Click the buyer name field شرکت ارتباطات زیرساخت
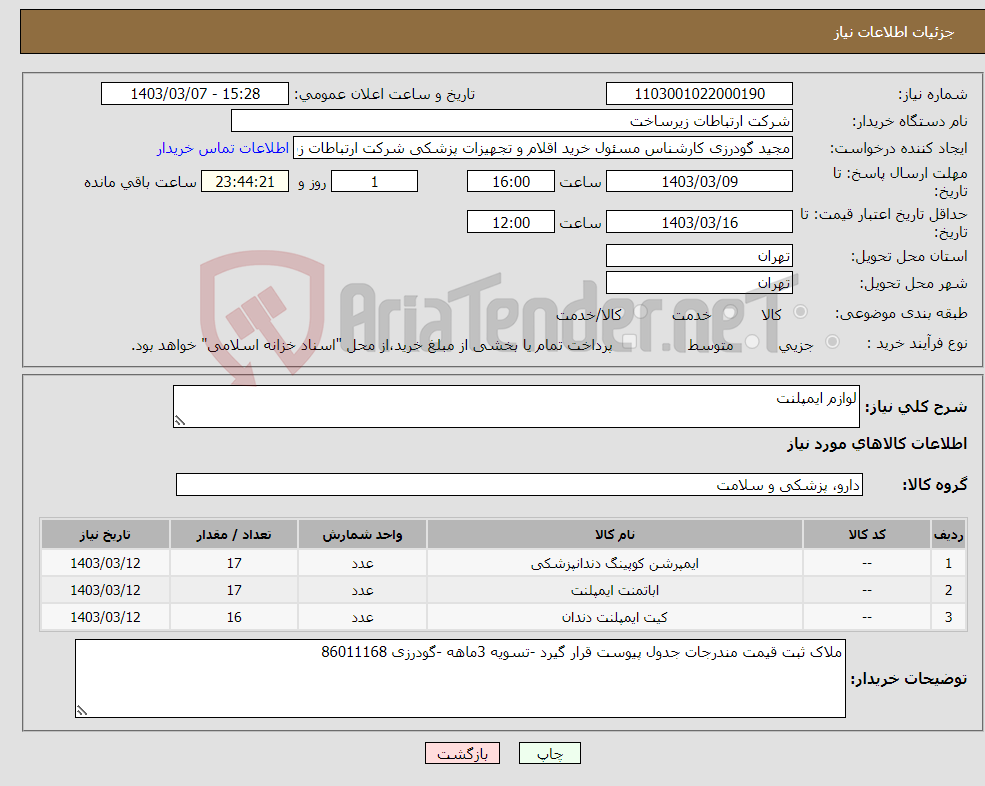The image size is (985, 786). coord(512,121)
